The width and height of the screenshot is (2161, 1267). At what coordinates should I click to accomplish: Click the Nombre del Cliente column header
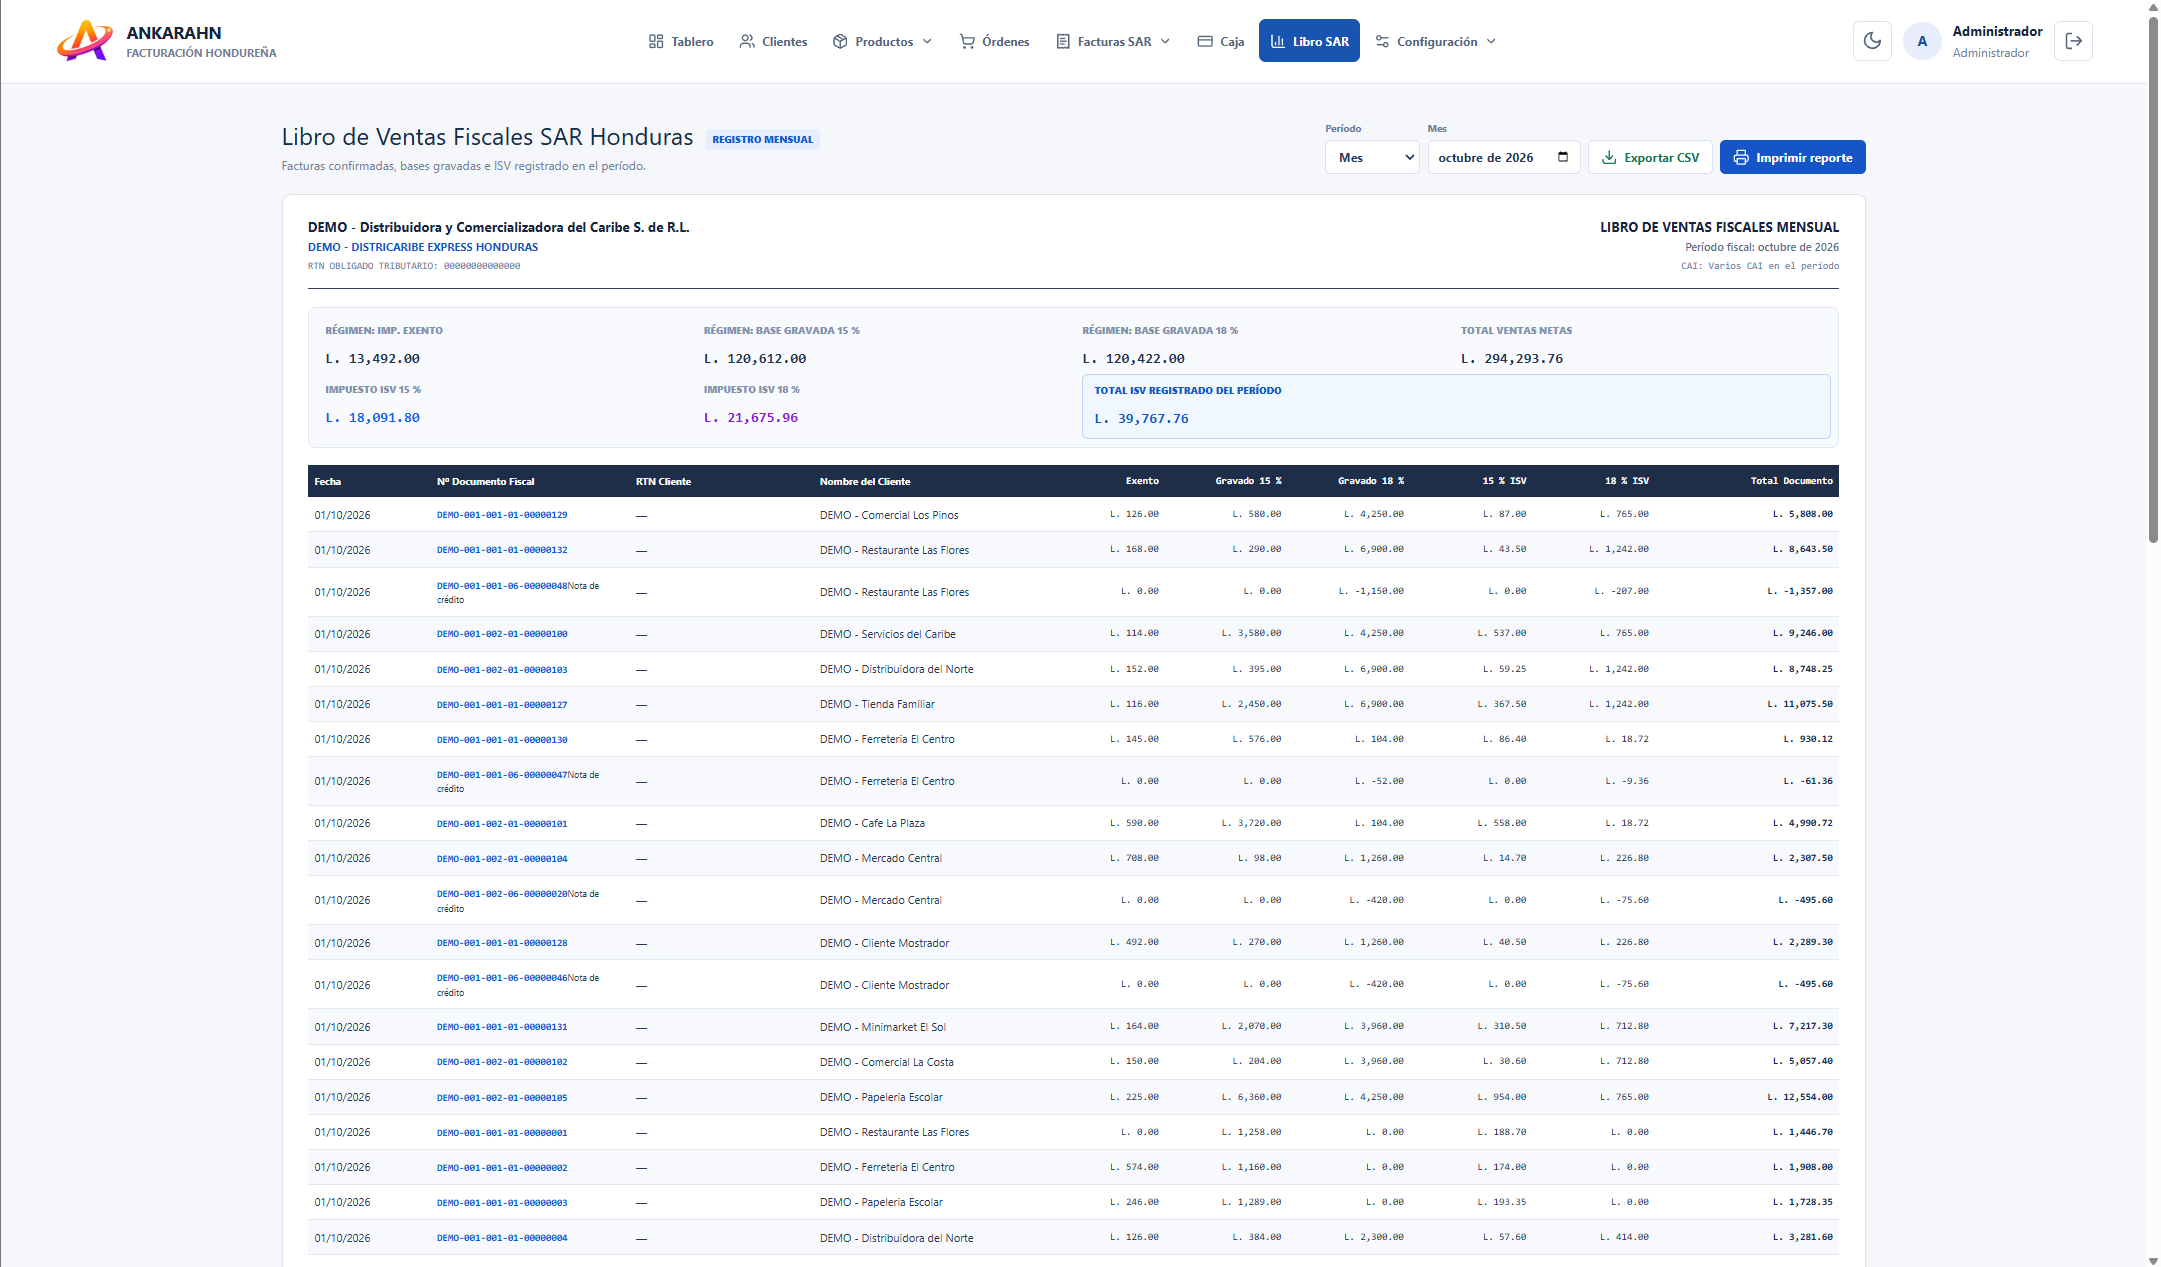(865, 481)
